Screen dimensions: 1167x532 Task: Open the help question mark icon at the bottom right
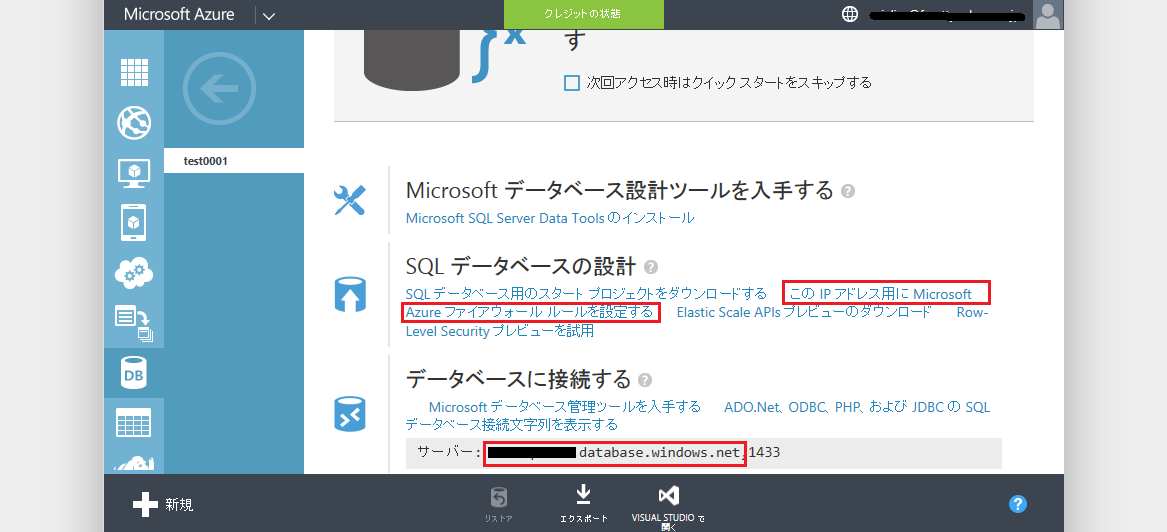pyautogui.click(x=1017, y=504)
